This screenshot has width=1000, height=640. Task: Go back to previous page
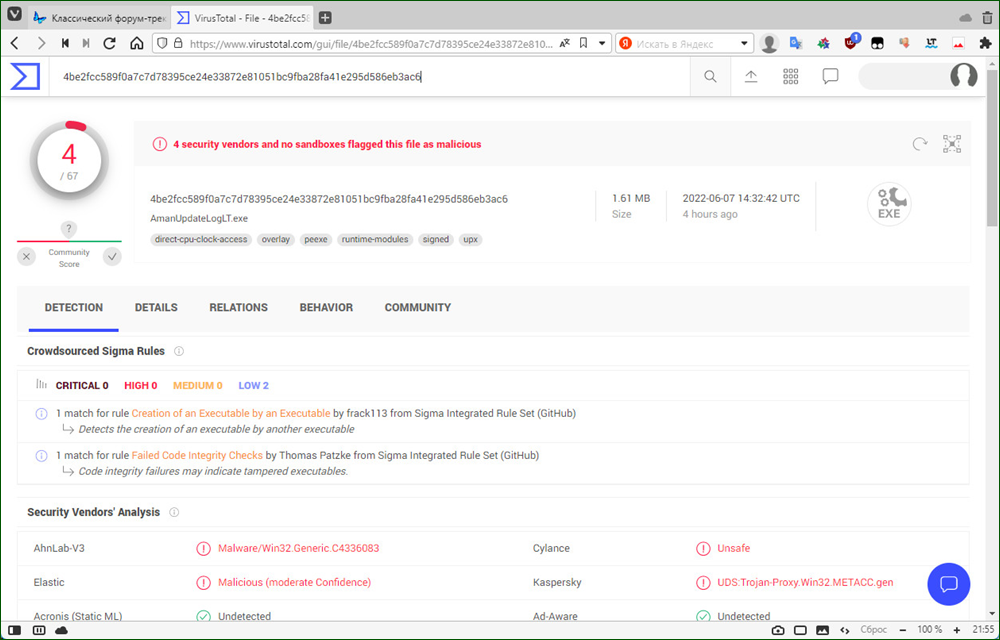tap(15, 43)
